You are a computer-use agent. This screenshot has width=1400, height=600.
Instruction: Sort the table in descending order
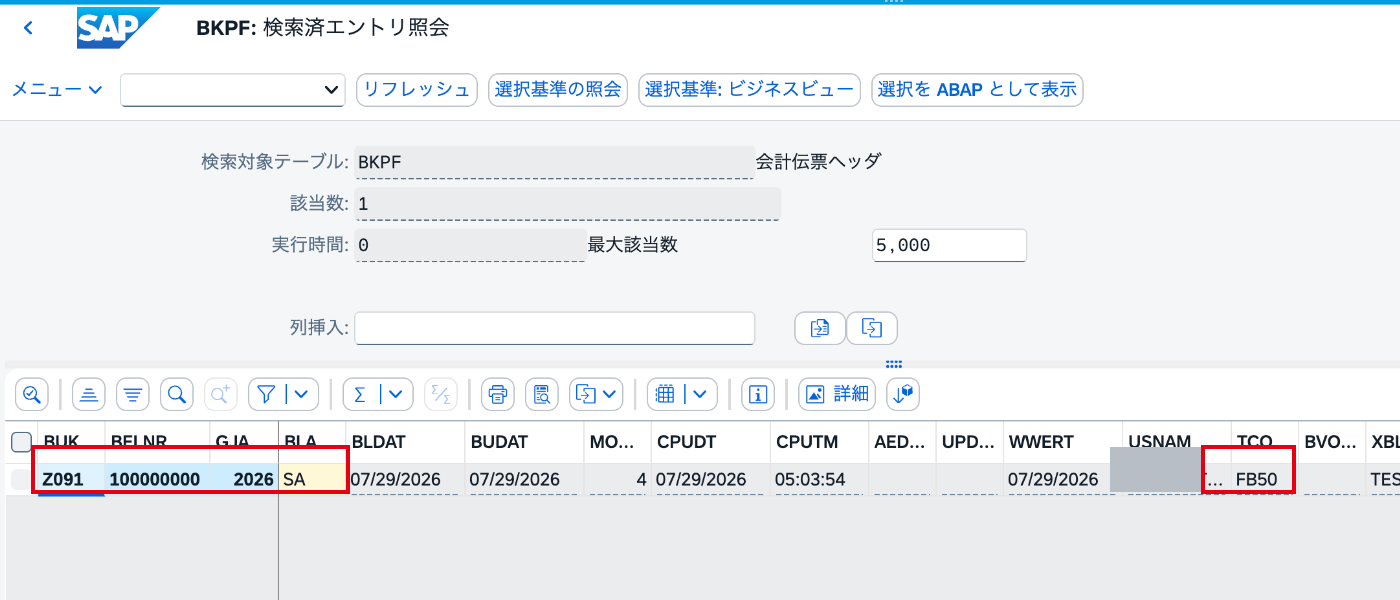[133, 394]
